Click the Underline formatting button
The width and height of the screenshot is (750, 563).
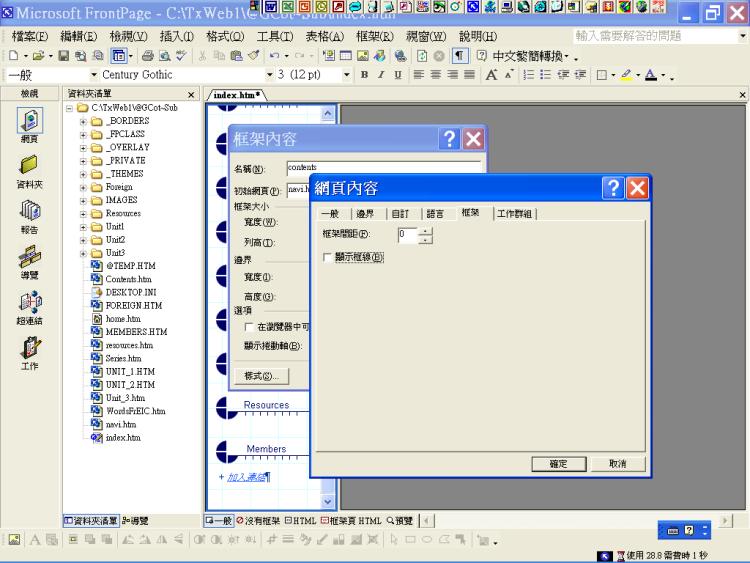(x=397, y=75)
